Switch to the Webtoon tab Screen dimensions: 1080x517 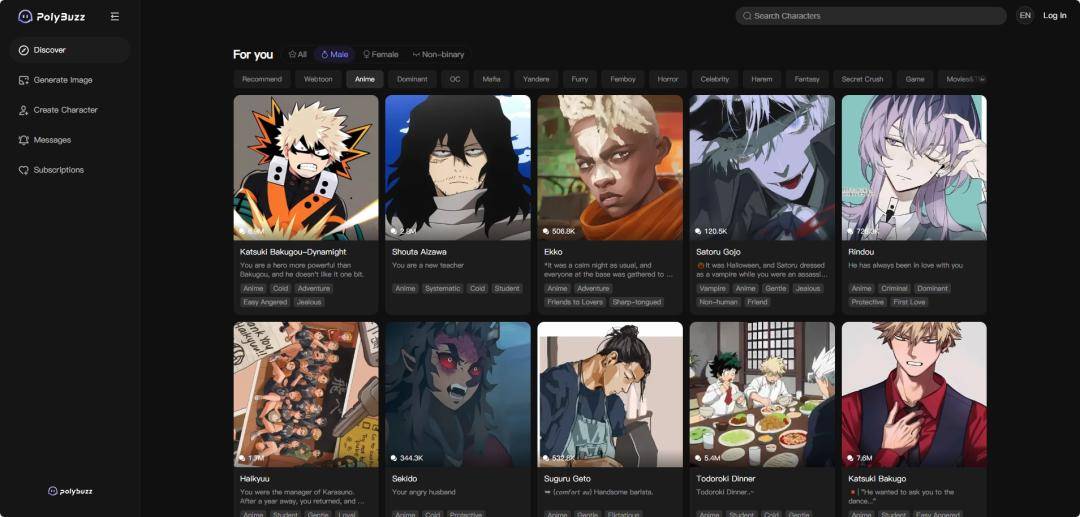tap(318, 79)
